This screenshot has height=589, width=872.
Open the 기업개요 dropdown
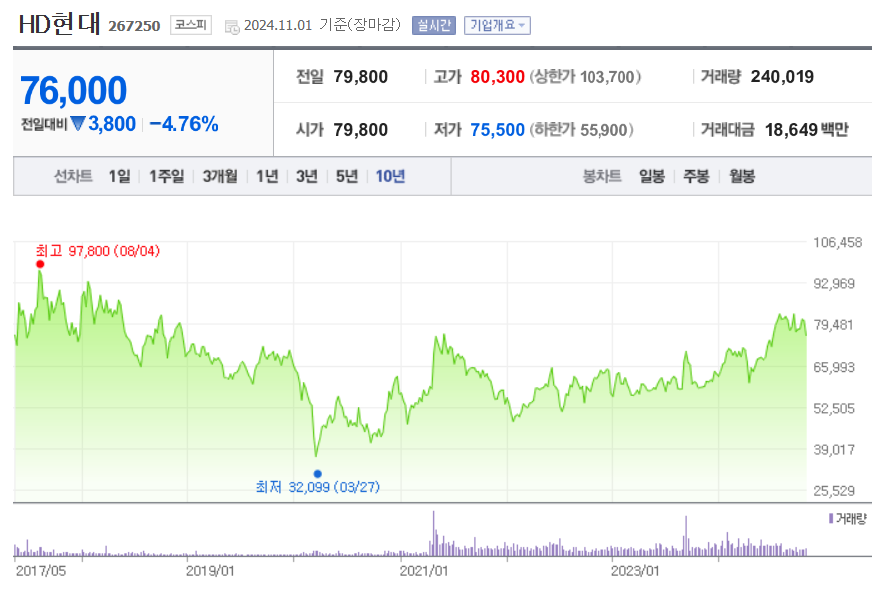pyautogui.click(x=497, y=25)
